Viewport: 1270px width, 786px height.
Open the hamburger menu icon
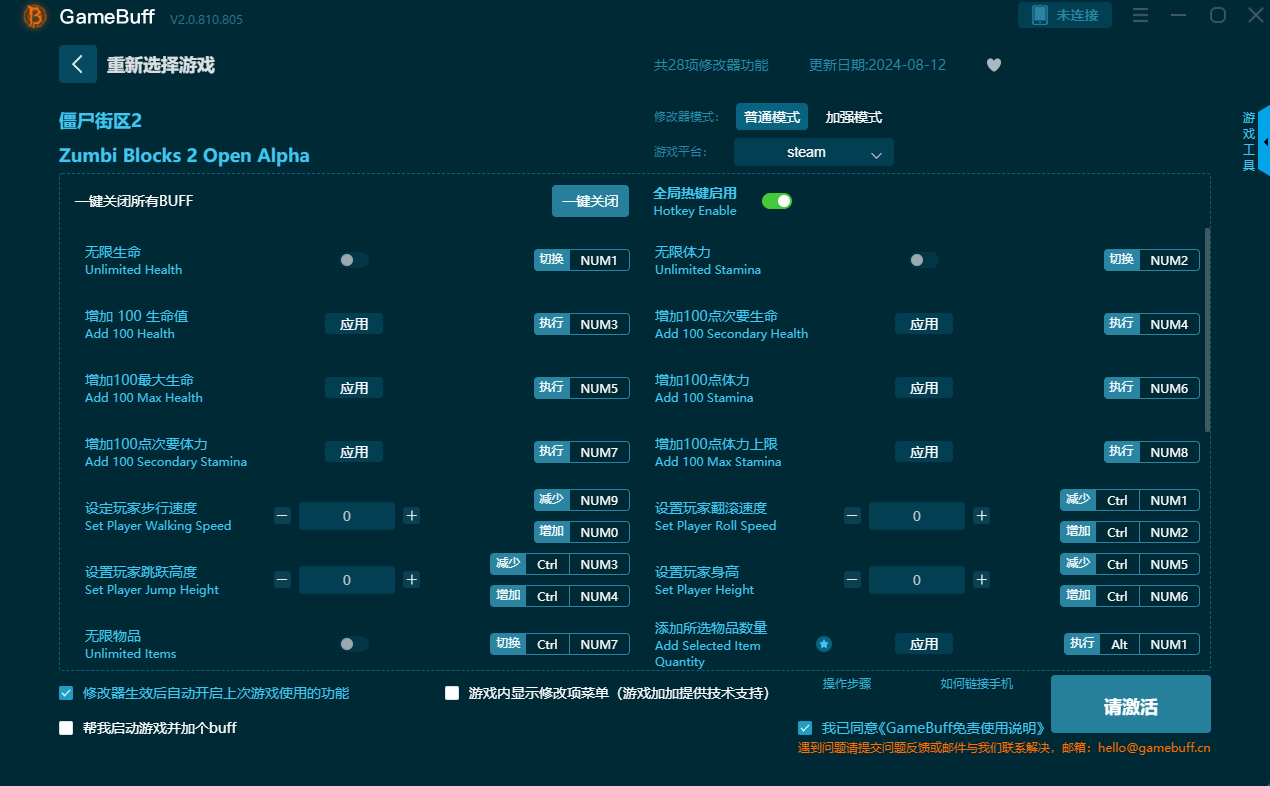point(1140,15)
